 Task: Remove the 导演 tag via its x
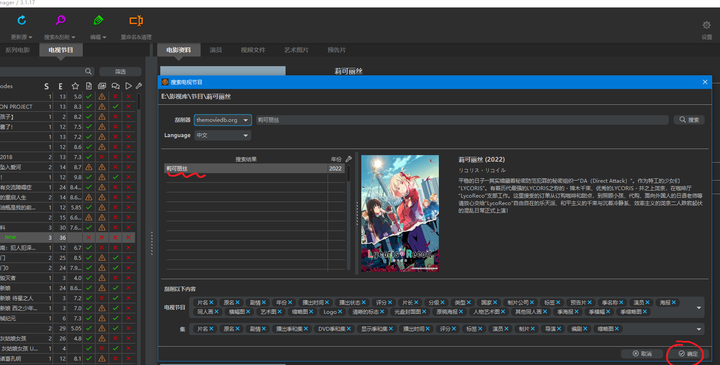pyautogui.click(x=558, y=329)
